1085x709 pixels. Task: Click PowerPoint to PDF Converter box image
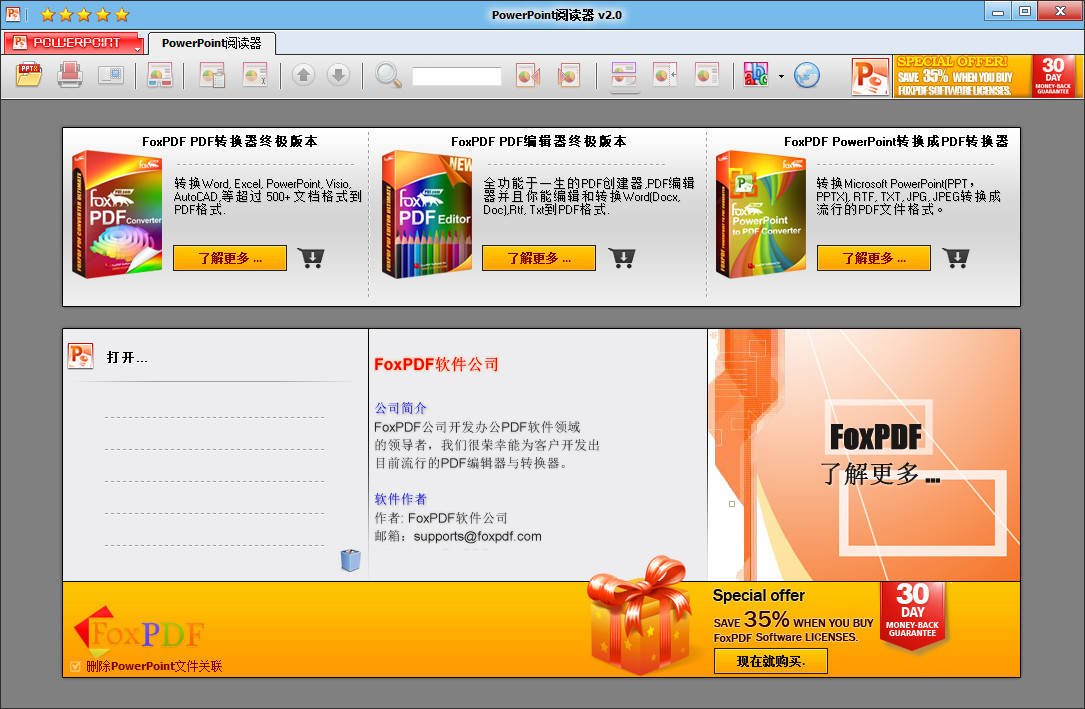pyautogui.click(x=760, y=214)
